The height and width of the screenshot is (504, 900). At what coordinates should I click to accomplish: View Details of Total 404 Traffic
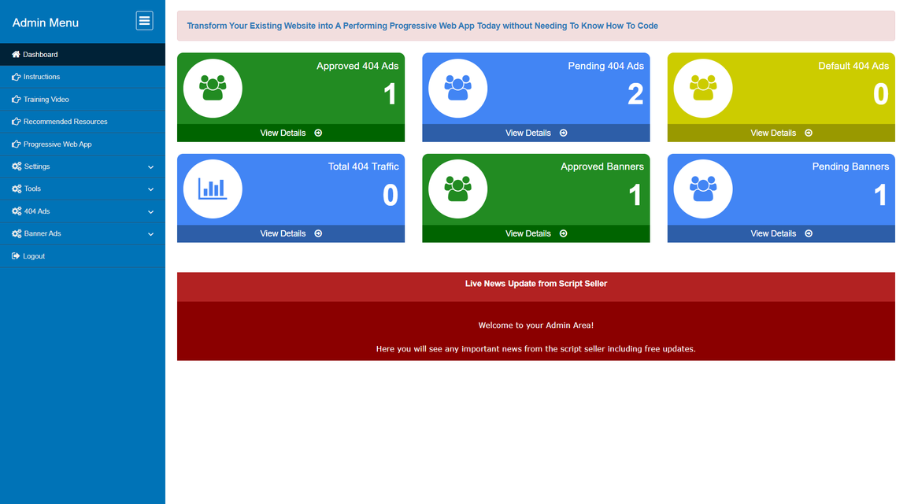[x=290, y=234]
